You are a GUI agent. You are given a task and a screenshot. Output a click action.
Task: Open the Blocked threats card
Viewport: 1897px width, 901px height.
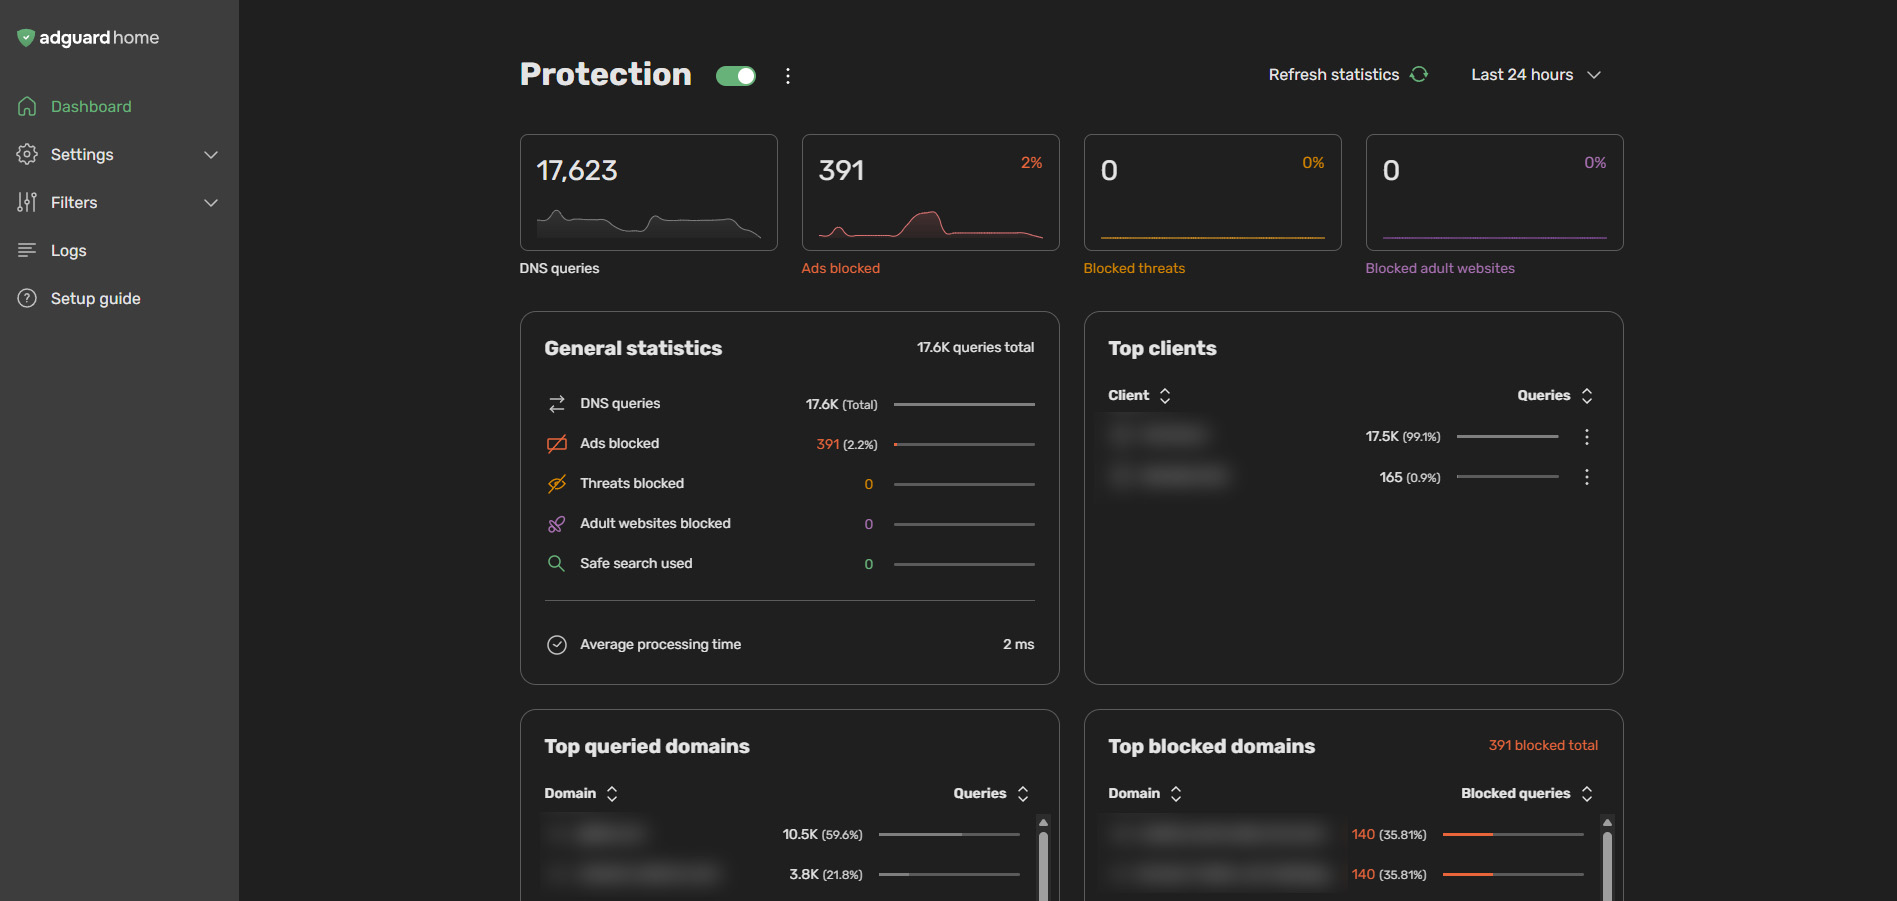[x=1213, y=192]
